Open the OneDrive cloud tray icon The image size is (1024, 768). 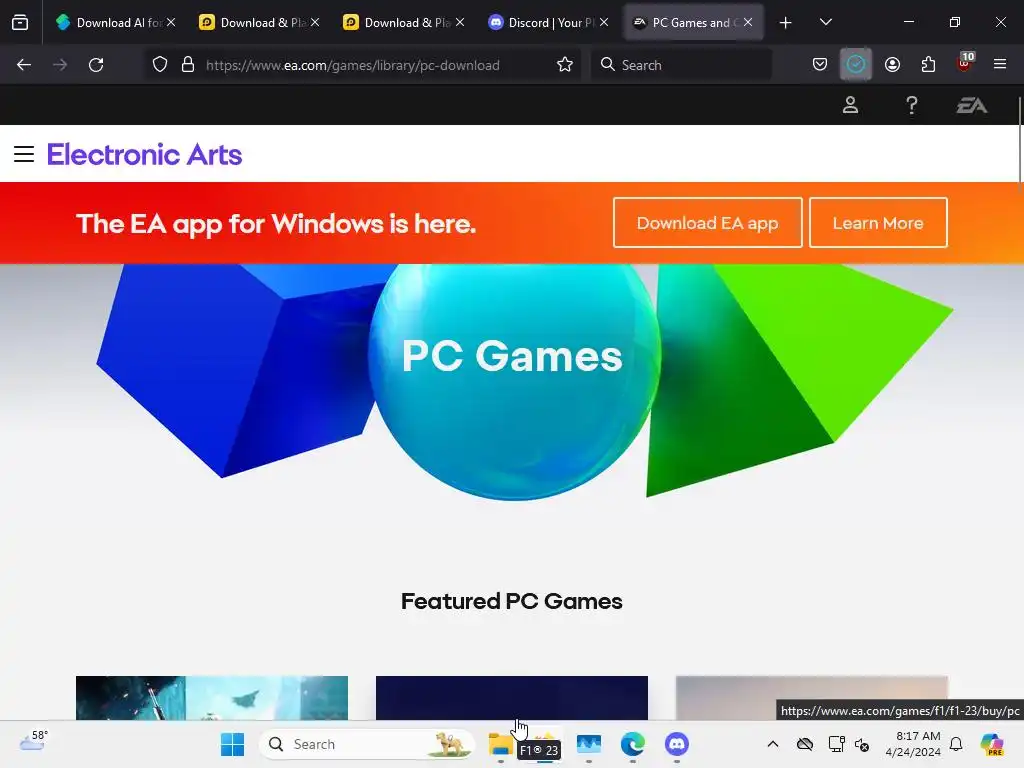(805, 744)
